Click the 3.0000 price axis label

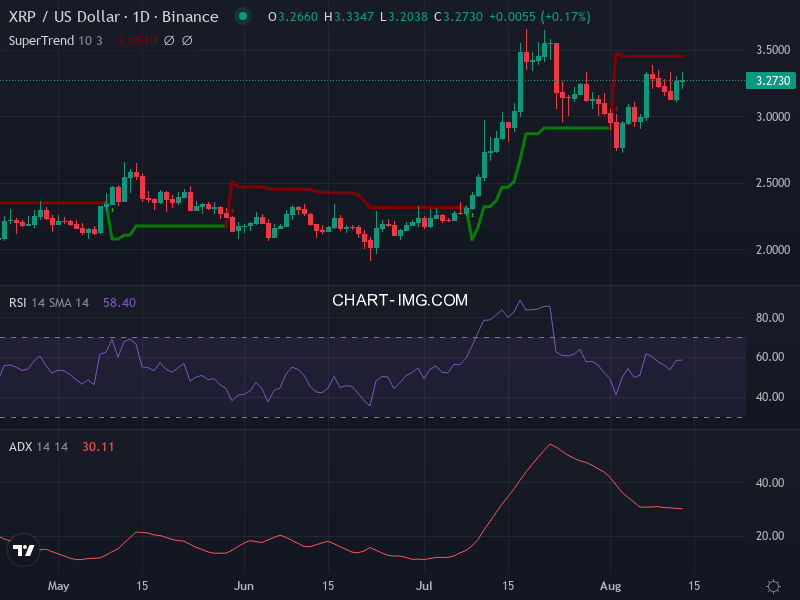(772, 117)
